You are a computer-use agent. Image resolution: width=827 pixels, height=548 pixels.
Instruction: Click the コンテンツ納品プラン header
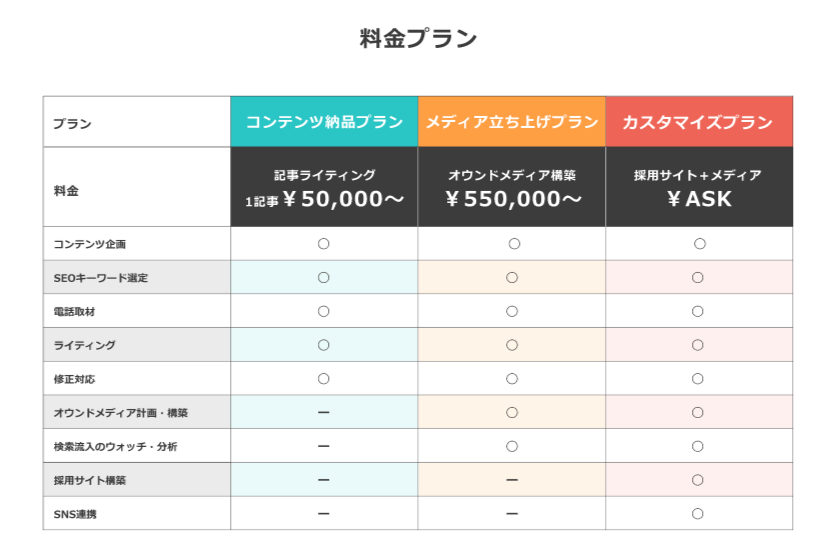tap(324, 122)
